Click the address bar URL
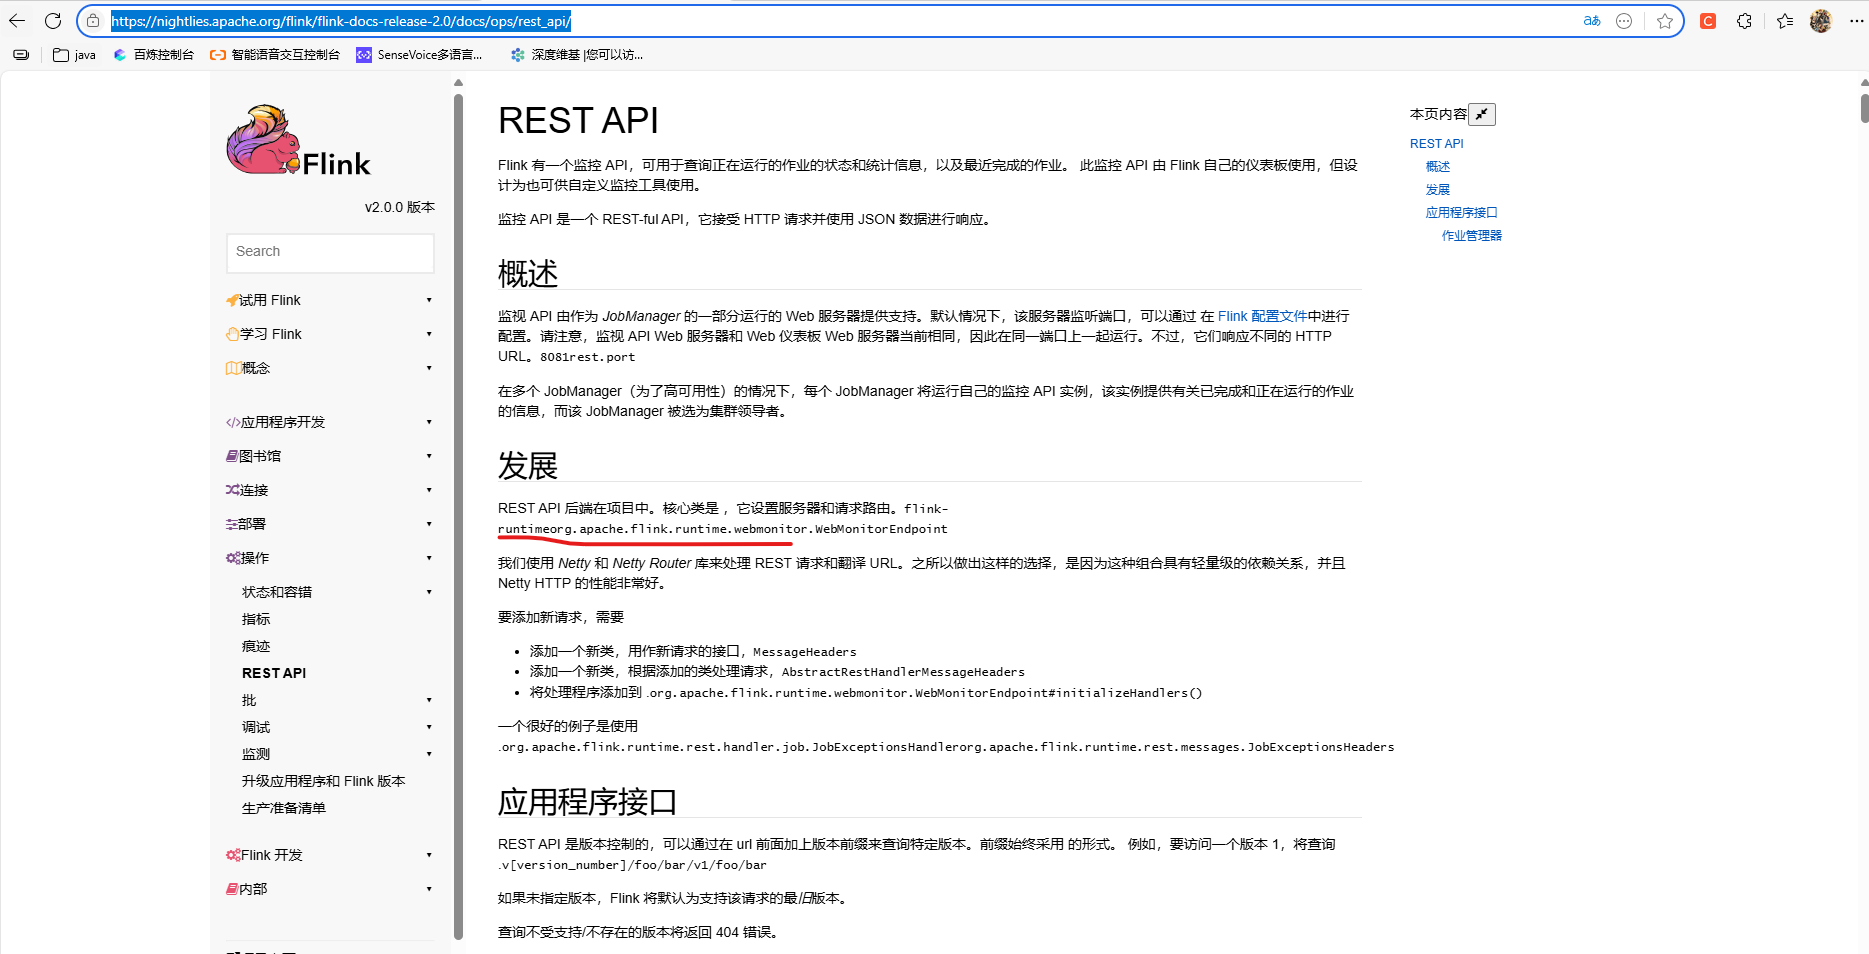This screenshot has width=1869, height=954. pyautogui.click(x=341, y=21)
